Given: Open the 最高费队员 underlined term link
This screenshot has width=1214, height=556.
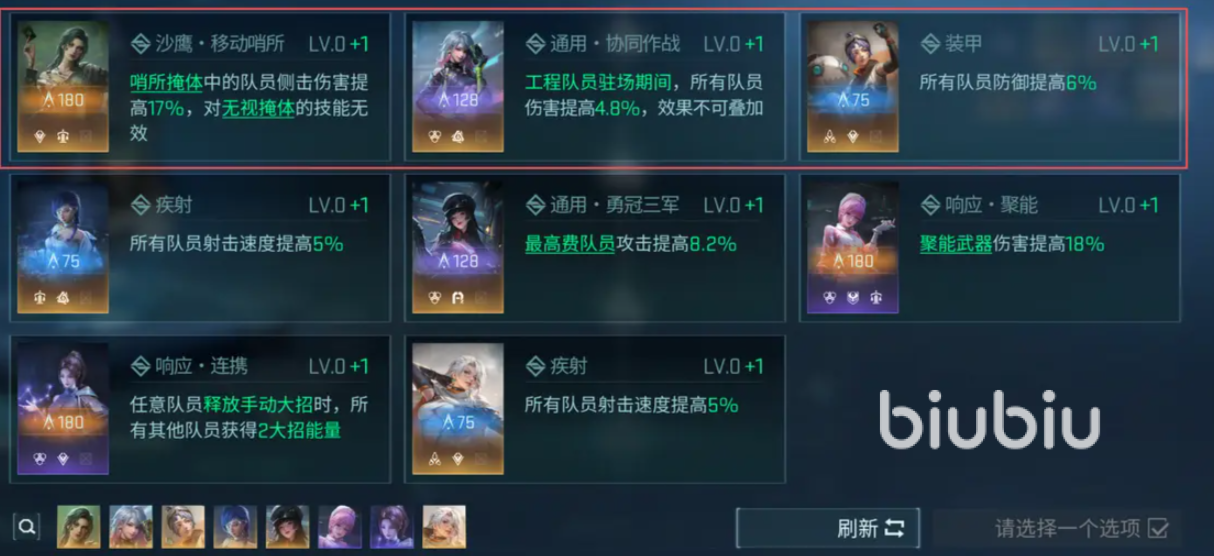Looking at the screenshot, I should (x=570, y=243).
